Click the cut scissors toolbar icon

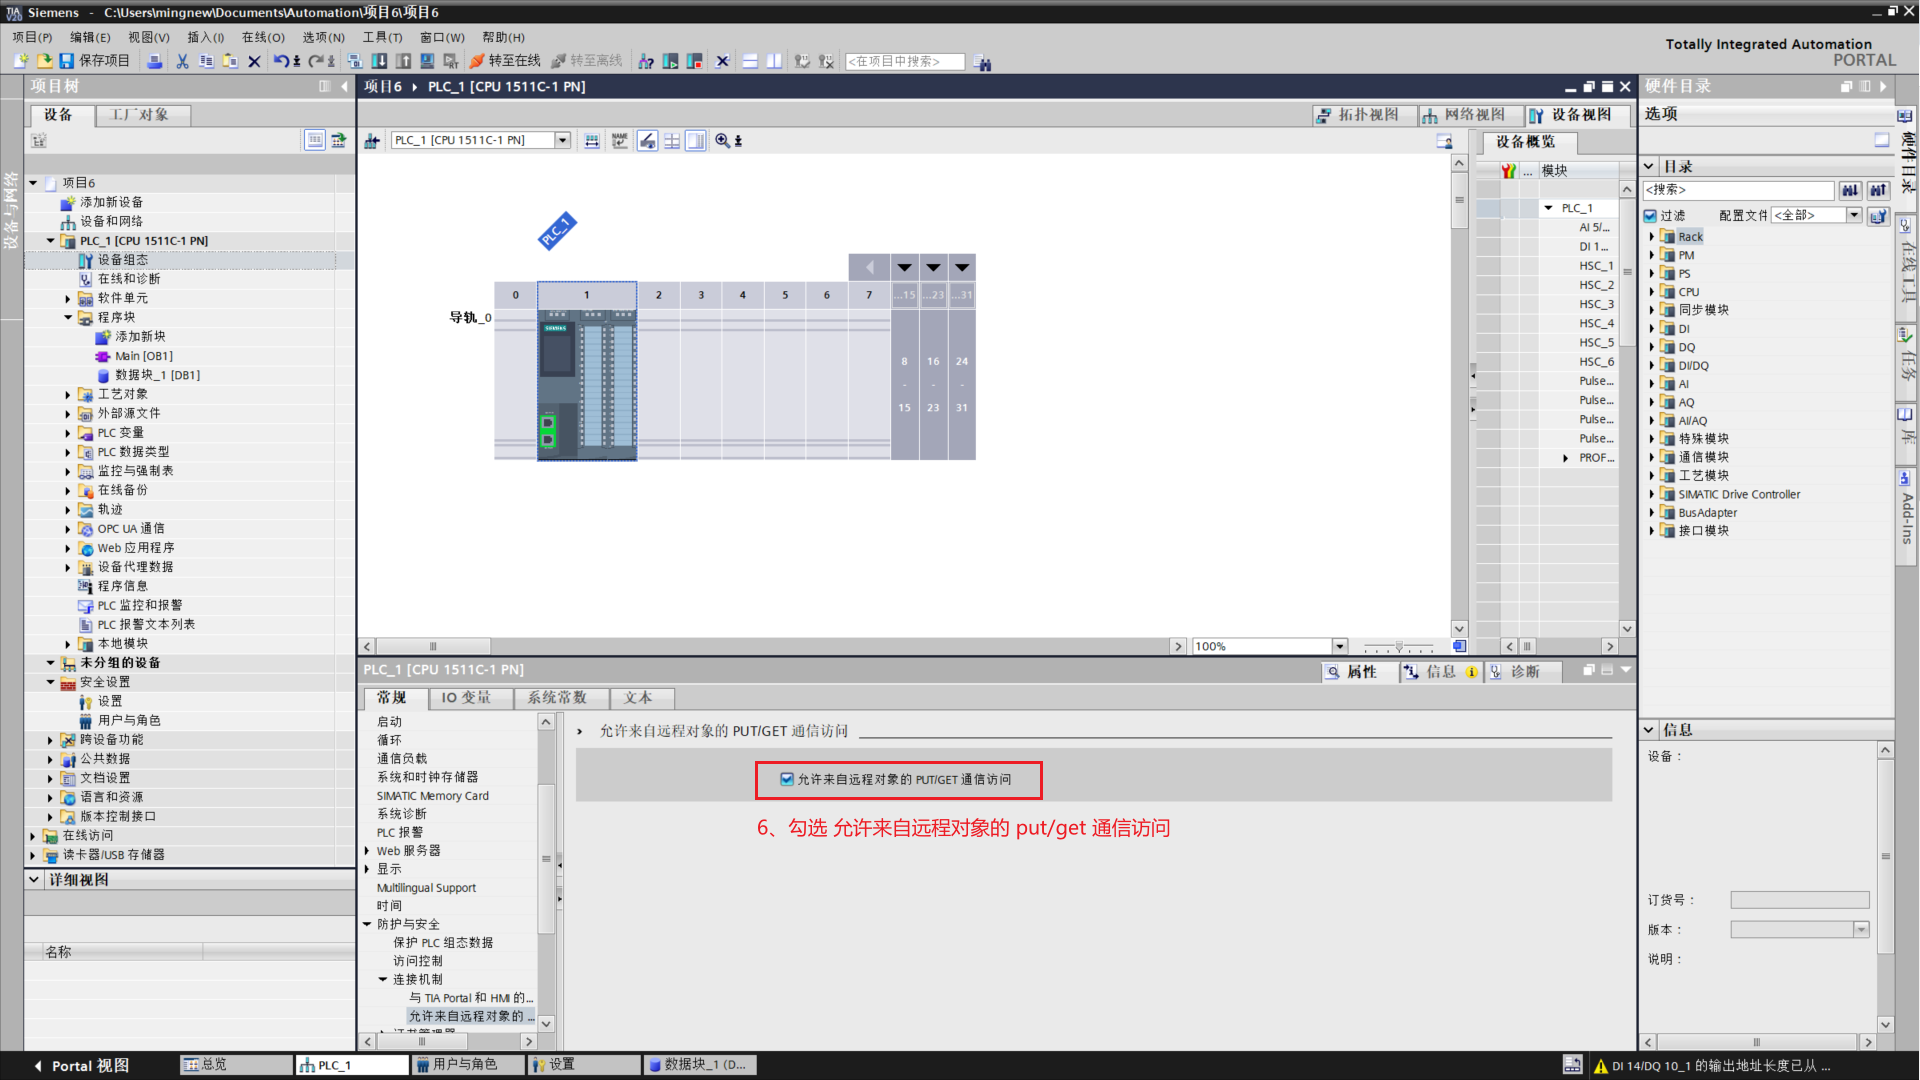pos(182,61)
